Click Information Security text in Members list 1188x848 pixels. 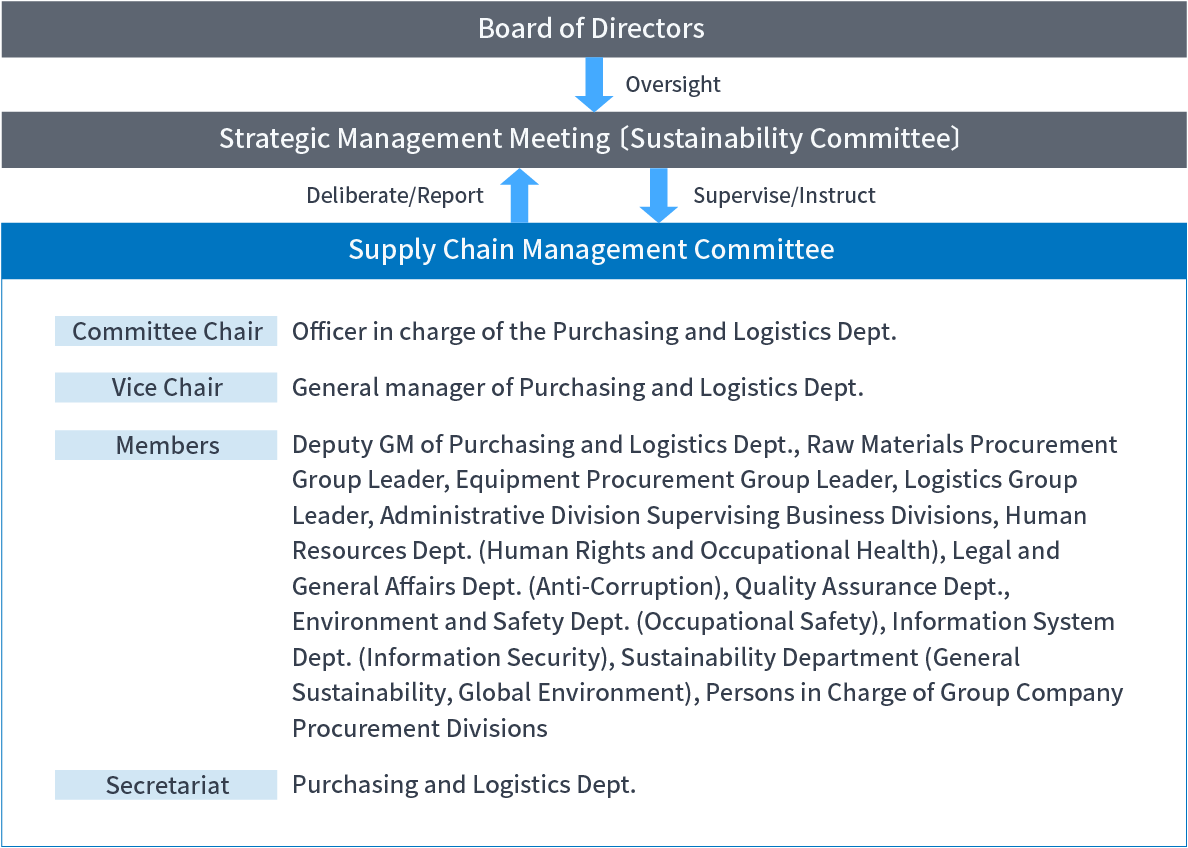(x=485, y=657)
